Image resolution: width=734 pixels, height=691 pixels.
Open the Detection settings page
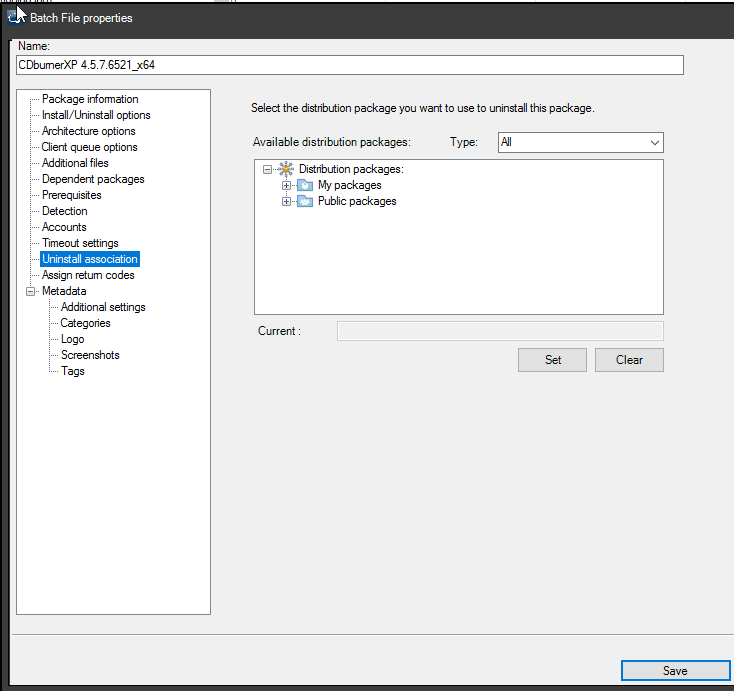(64, 211)
